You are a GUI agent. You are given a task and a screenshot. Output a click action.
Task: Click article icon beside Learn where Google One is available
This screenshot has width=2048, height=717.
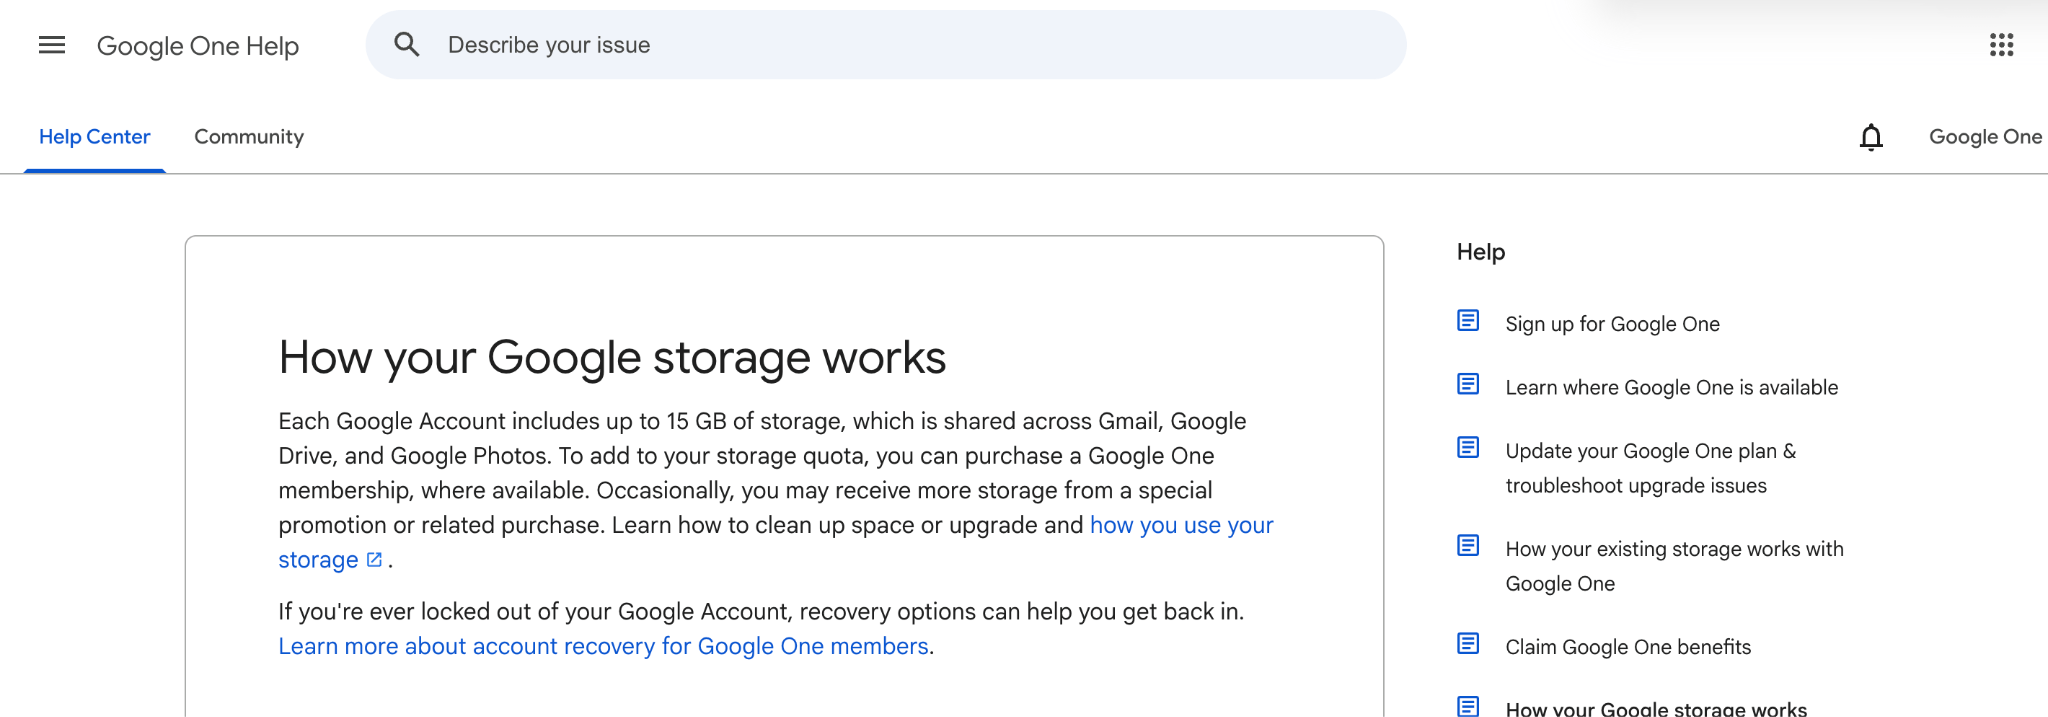(x=1468, y=384)
